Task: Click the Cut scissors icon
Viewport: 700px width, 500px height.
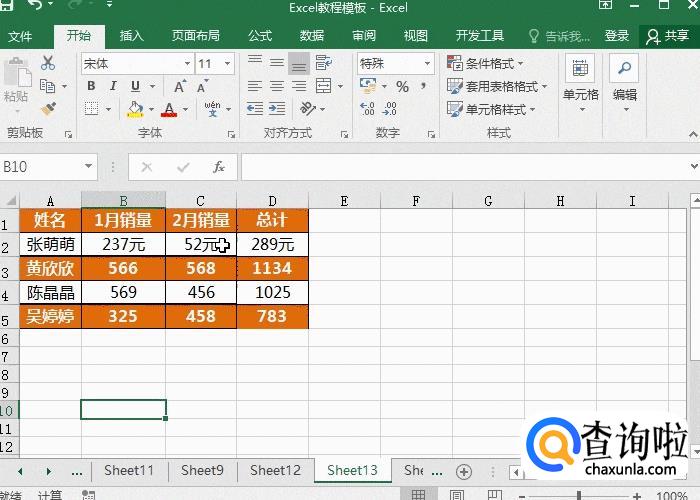Action: tap(47, 63)
